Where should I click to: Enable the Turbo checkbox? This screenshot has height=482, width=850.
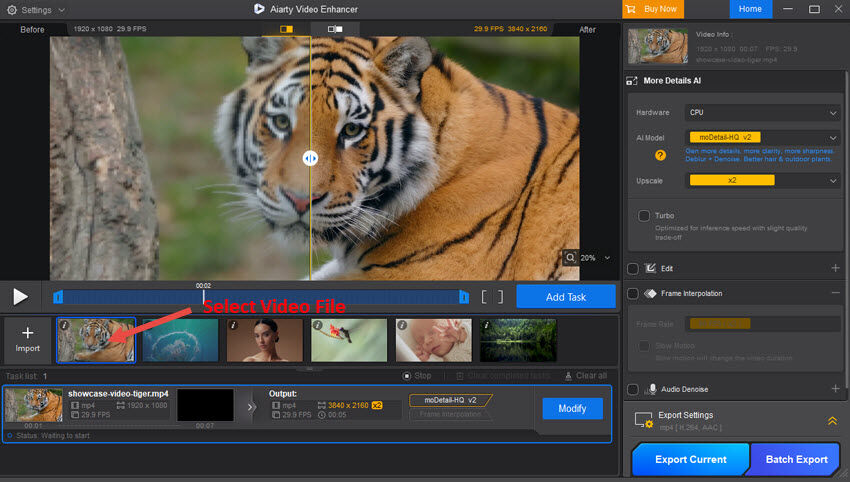pyautogui.click(x=644, y=215)
